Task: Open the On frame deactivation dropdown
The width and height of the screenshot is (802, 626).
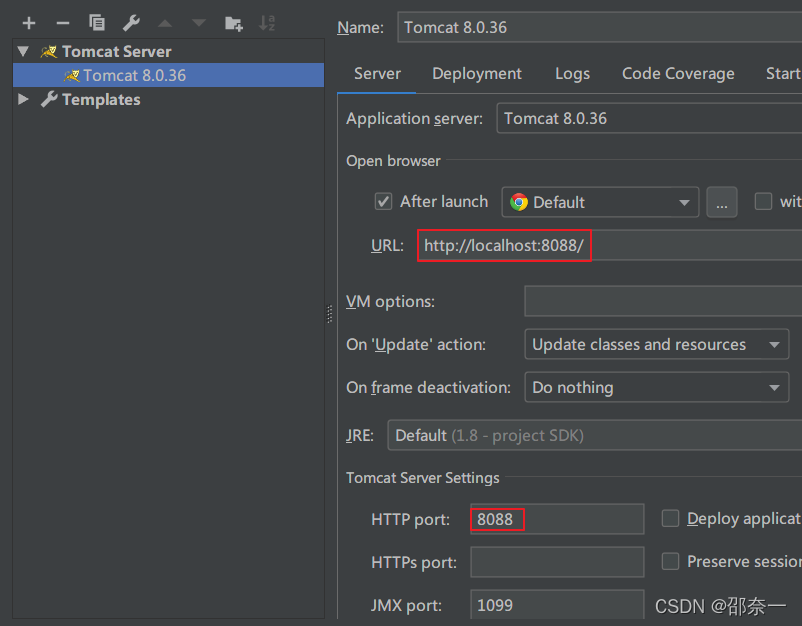Action: [657, 387]
